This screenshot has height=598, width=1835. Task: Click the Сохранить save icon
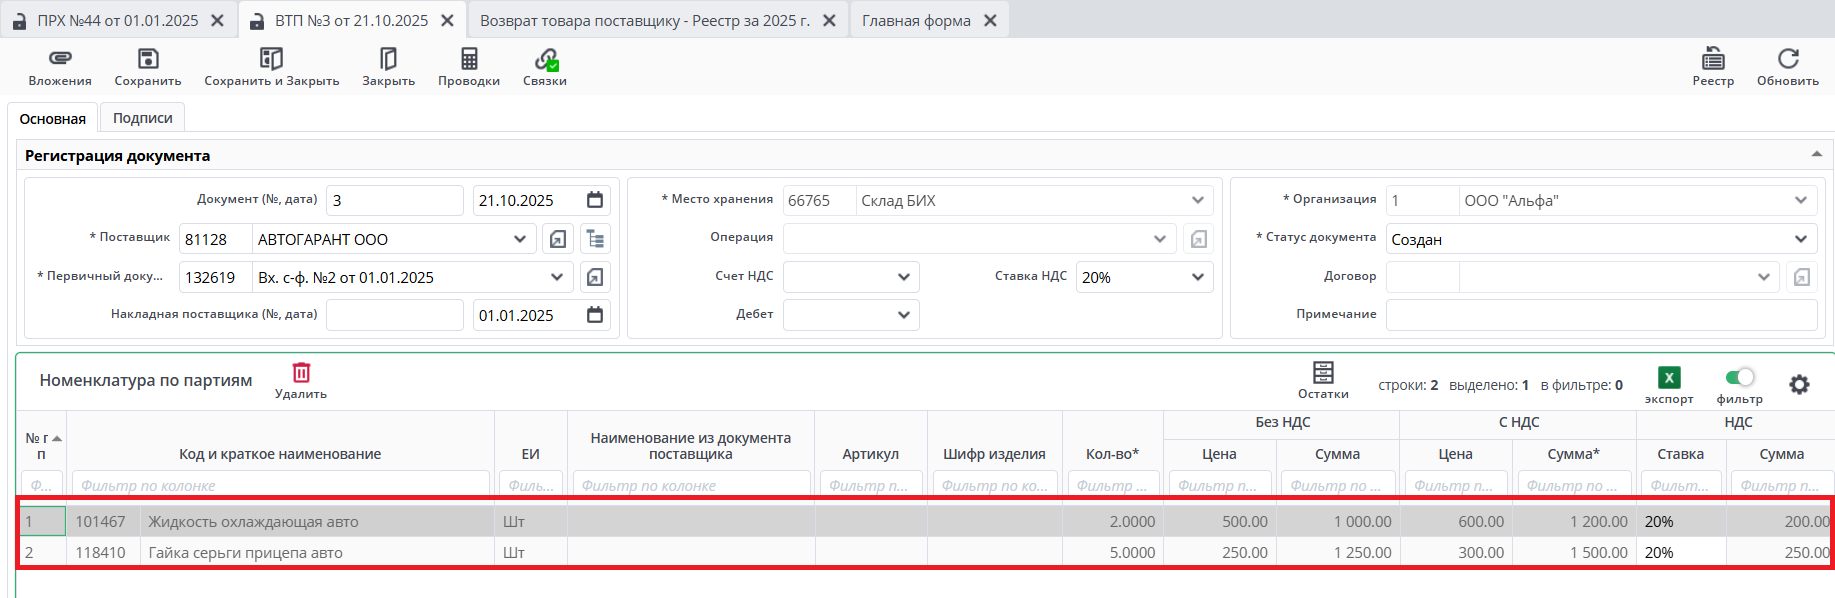[148, 60]
